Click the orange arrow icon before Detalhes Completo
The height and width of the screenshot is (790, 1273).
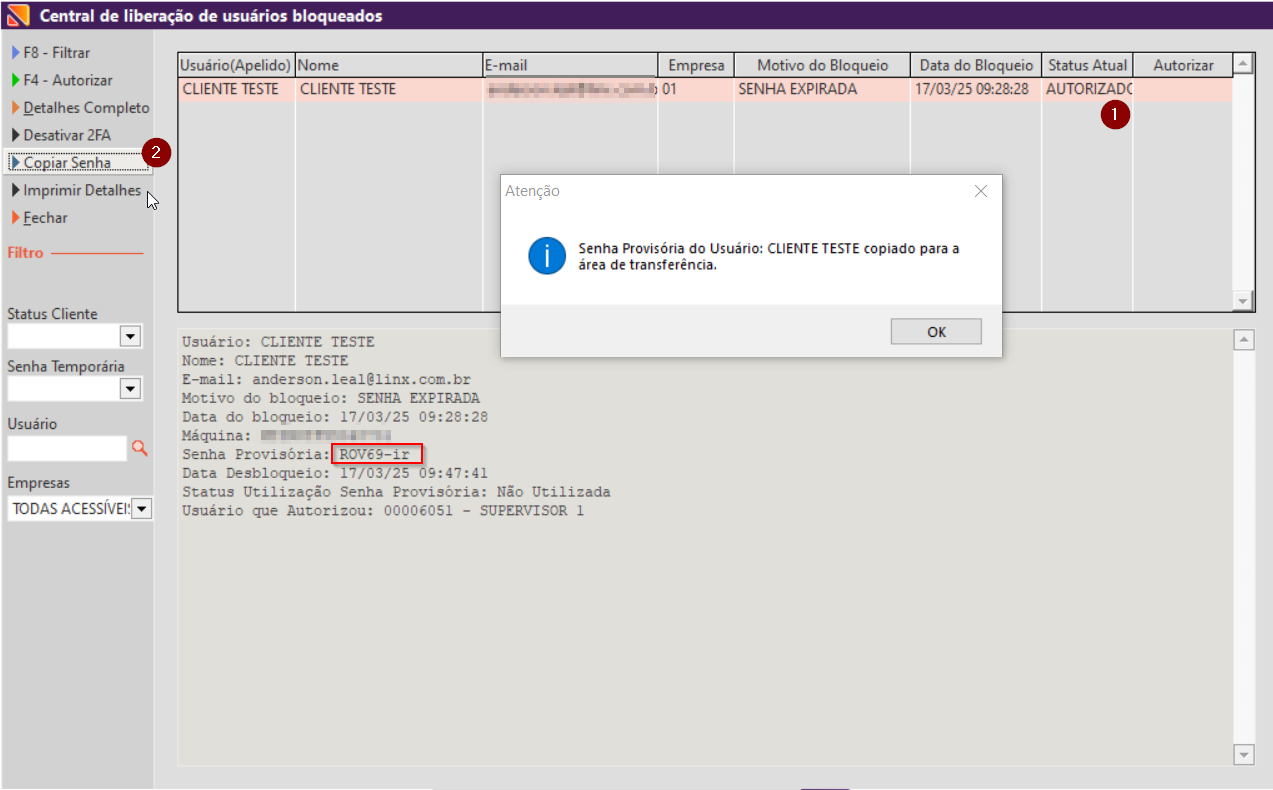coord(15,107)
